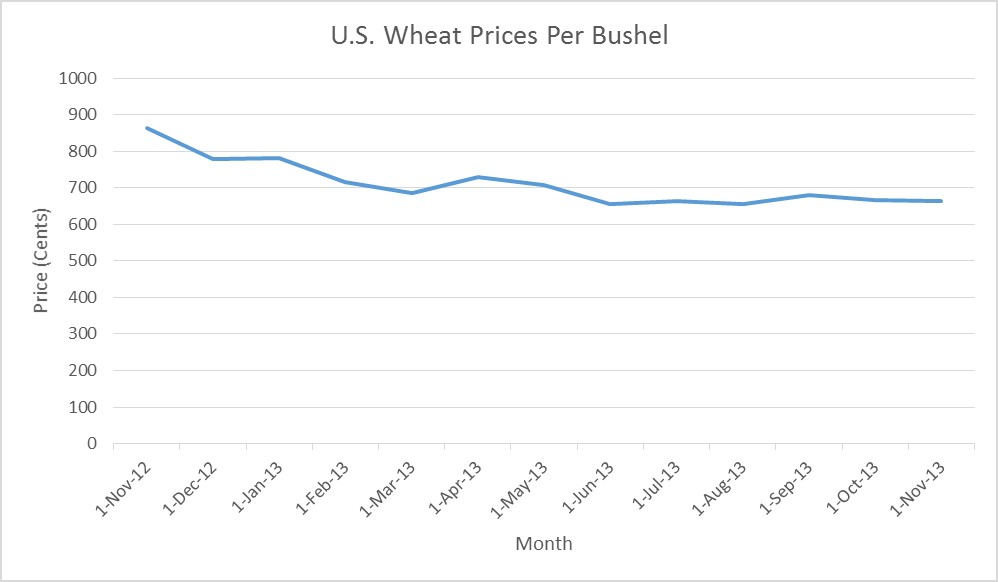
Task: Click the chart title U.S. Wheat Prices Per Bushel
Action: [x=498, y=37]
